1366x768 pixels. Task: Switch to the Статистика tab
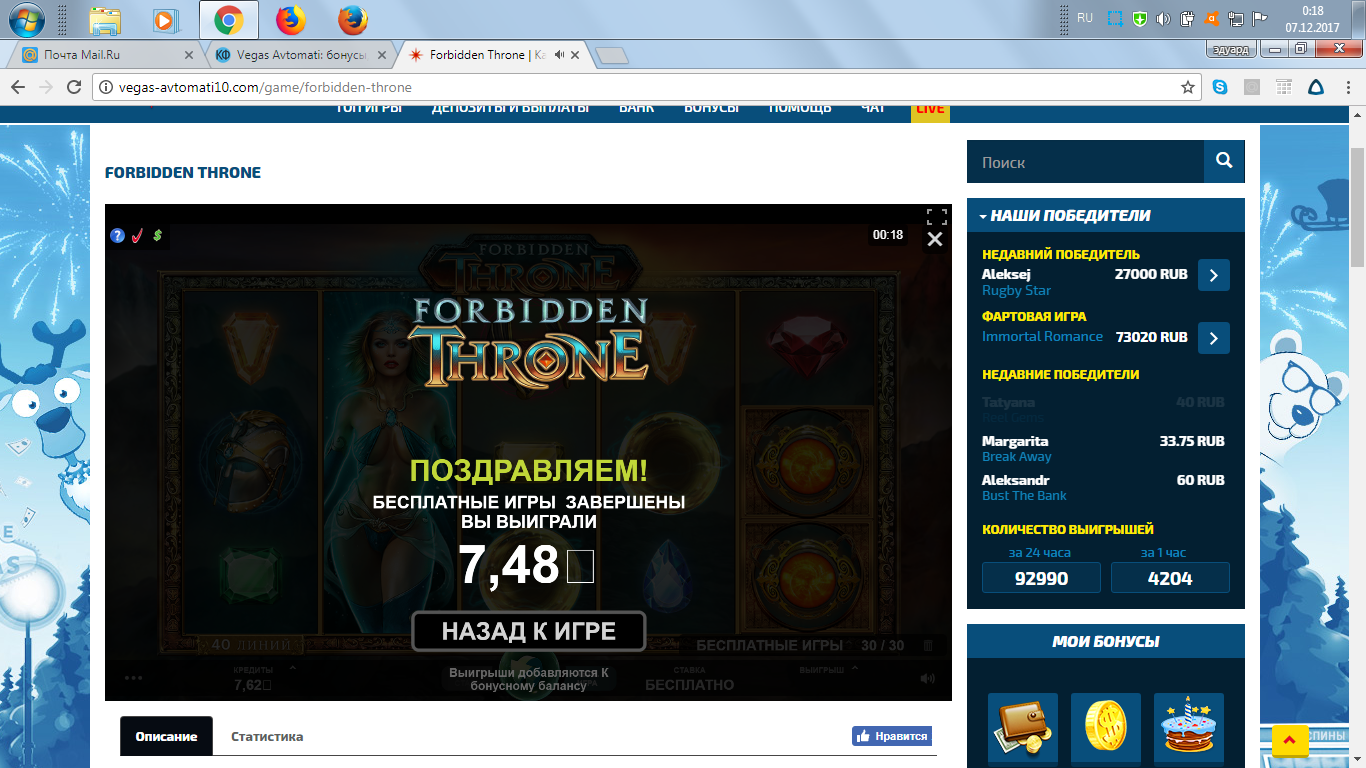267,737
